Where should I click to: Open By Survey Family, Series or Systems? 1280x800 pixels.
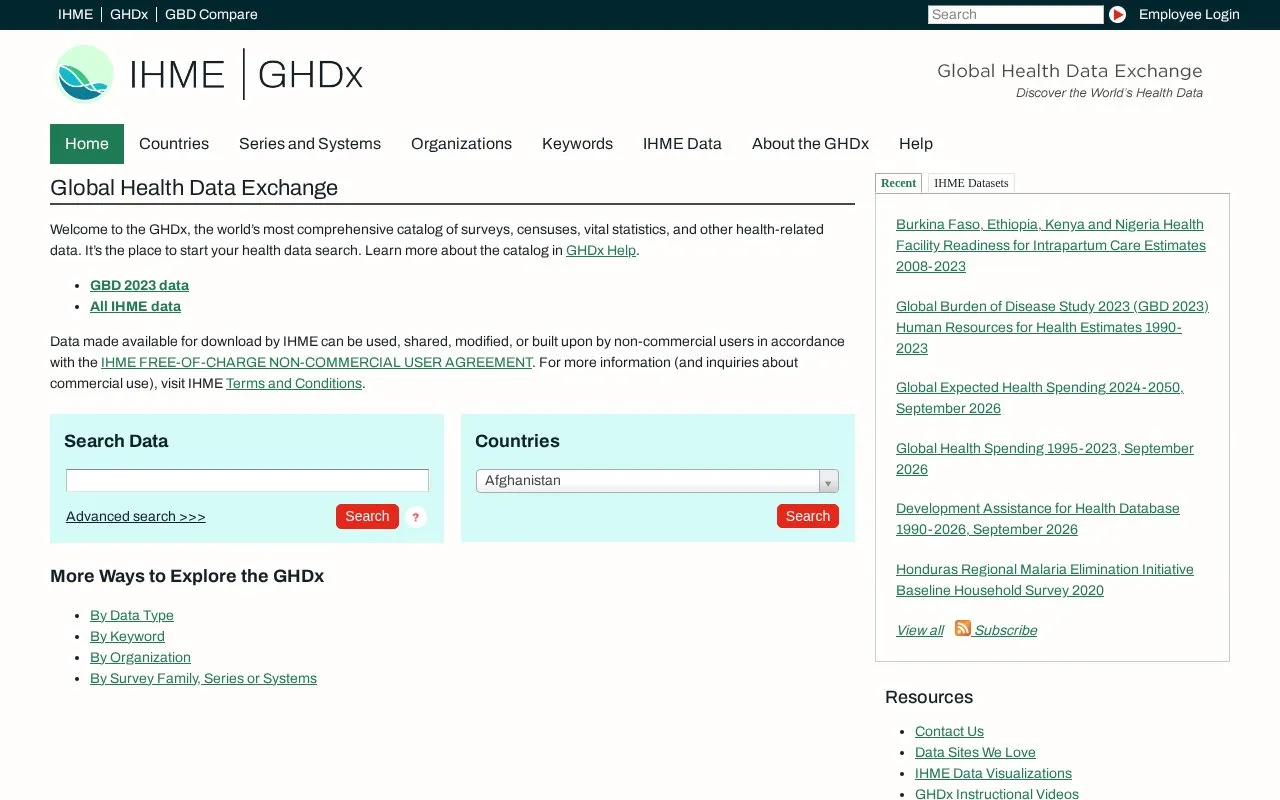(203, 678)
